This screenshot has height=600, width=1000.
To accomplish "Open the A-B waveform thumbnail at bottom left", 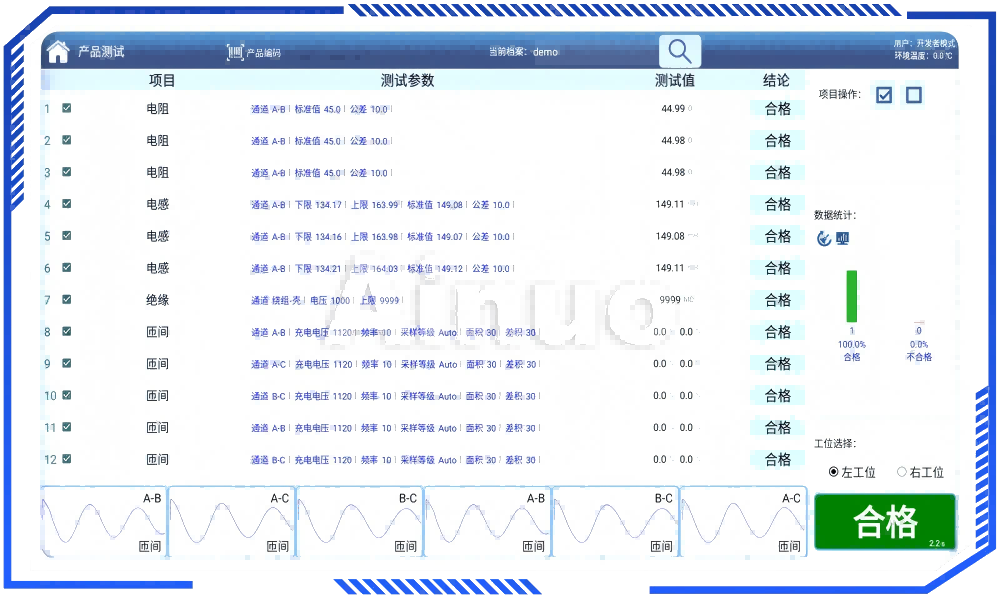I will coord(104,520).
